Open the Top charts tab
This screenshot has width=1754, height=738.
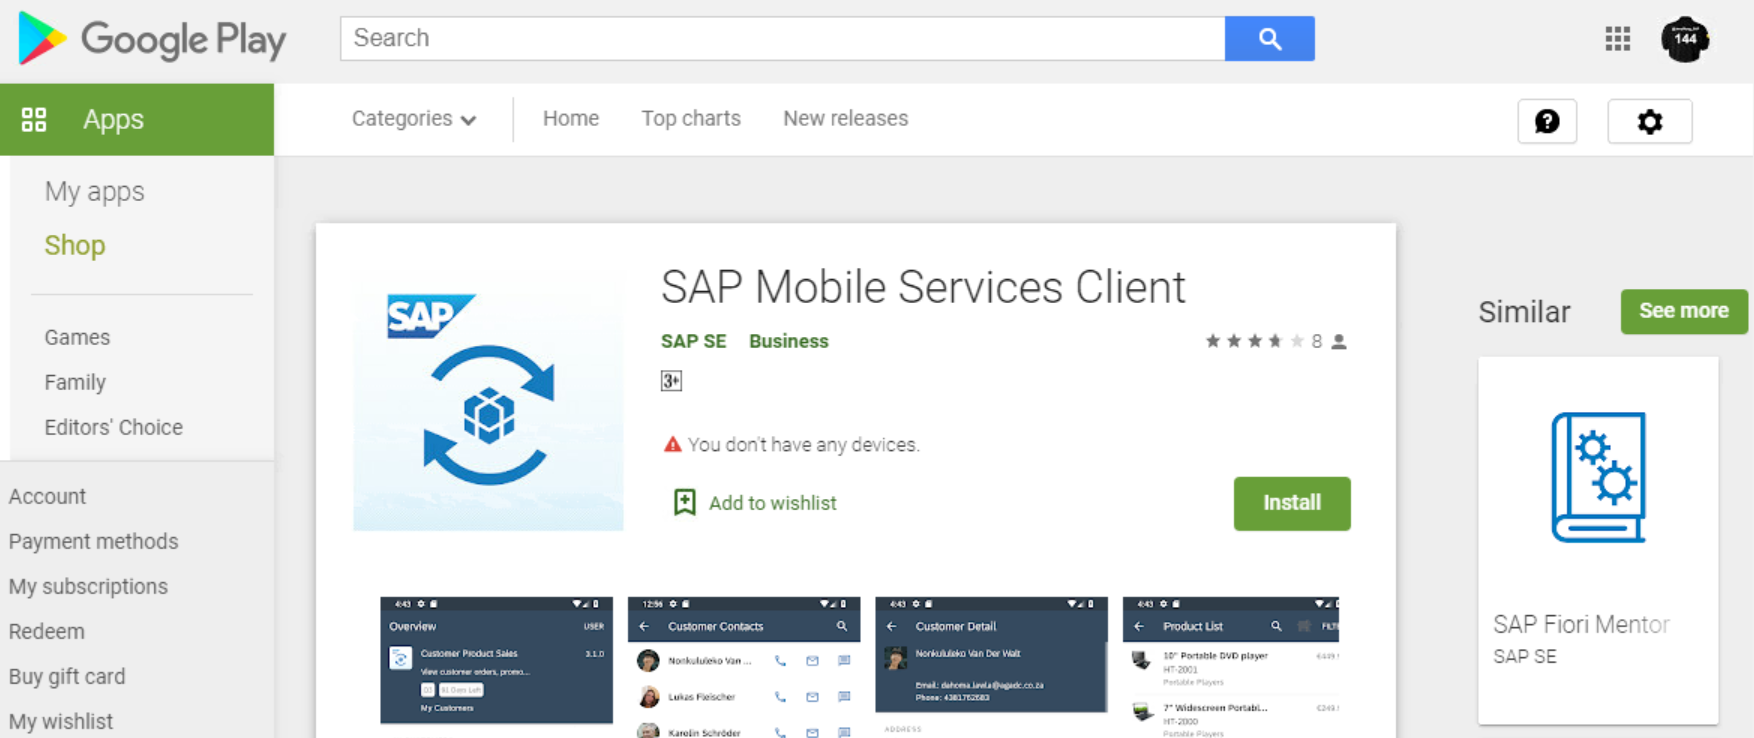[691, 118]
